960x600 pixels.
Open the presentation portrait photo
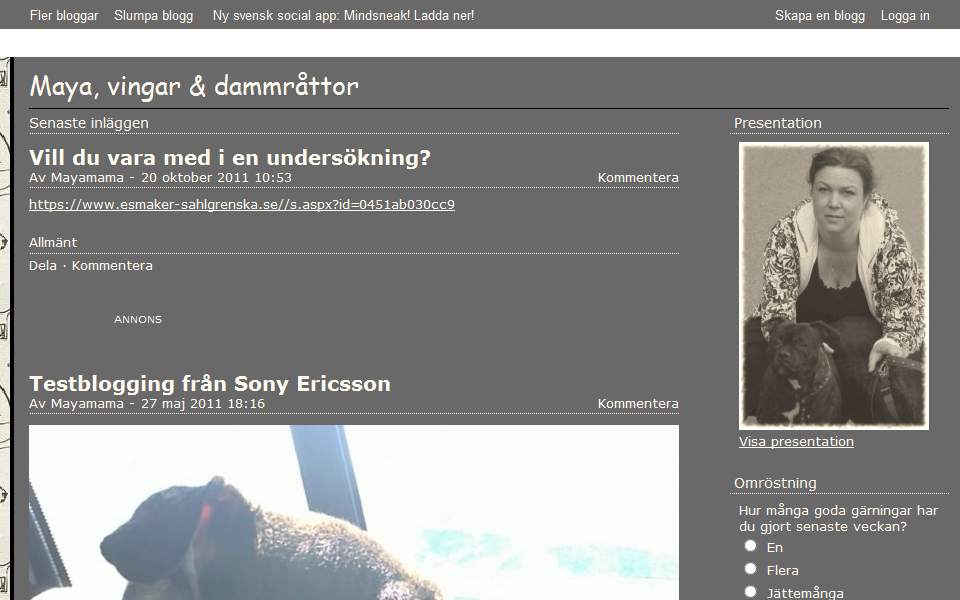point(834,286)
